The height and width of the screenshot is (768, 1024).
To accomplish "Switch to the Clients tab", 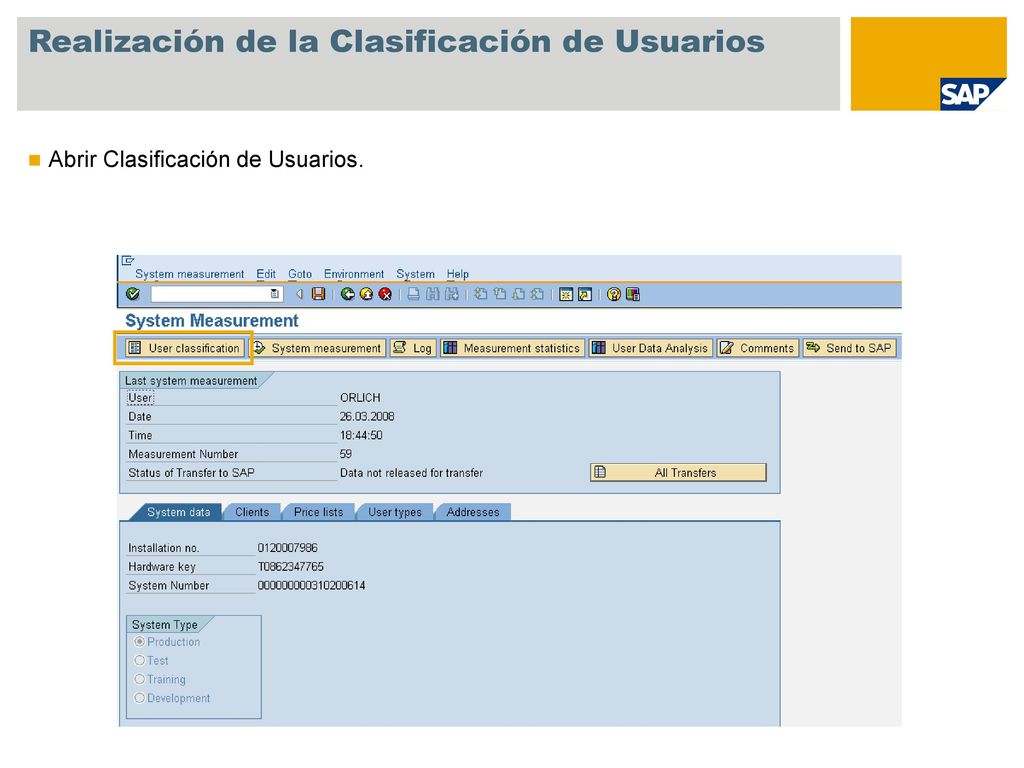I will click(x=251, y=512).
